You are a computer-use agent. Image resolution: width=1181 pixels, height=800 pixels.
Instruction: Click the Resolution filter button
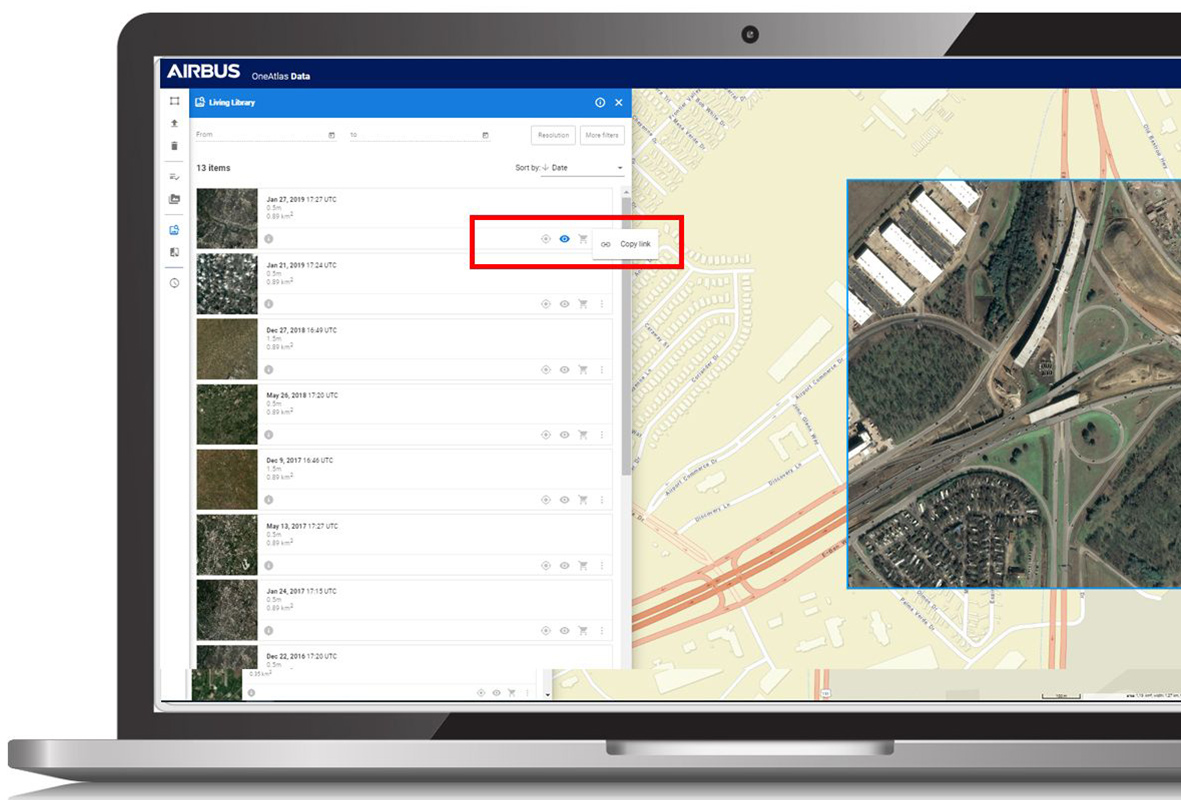553,135
